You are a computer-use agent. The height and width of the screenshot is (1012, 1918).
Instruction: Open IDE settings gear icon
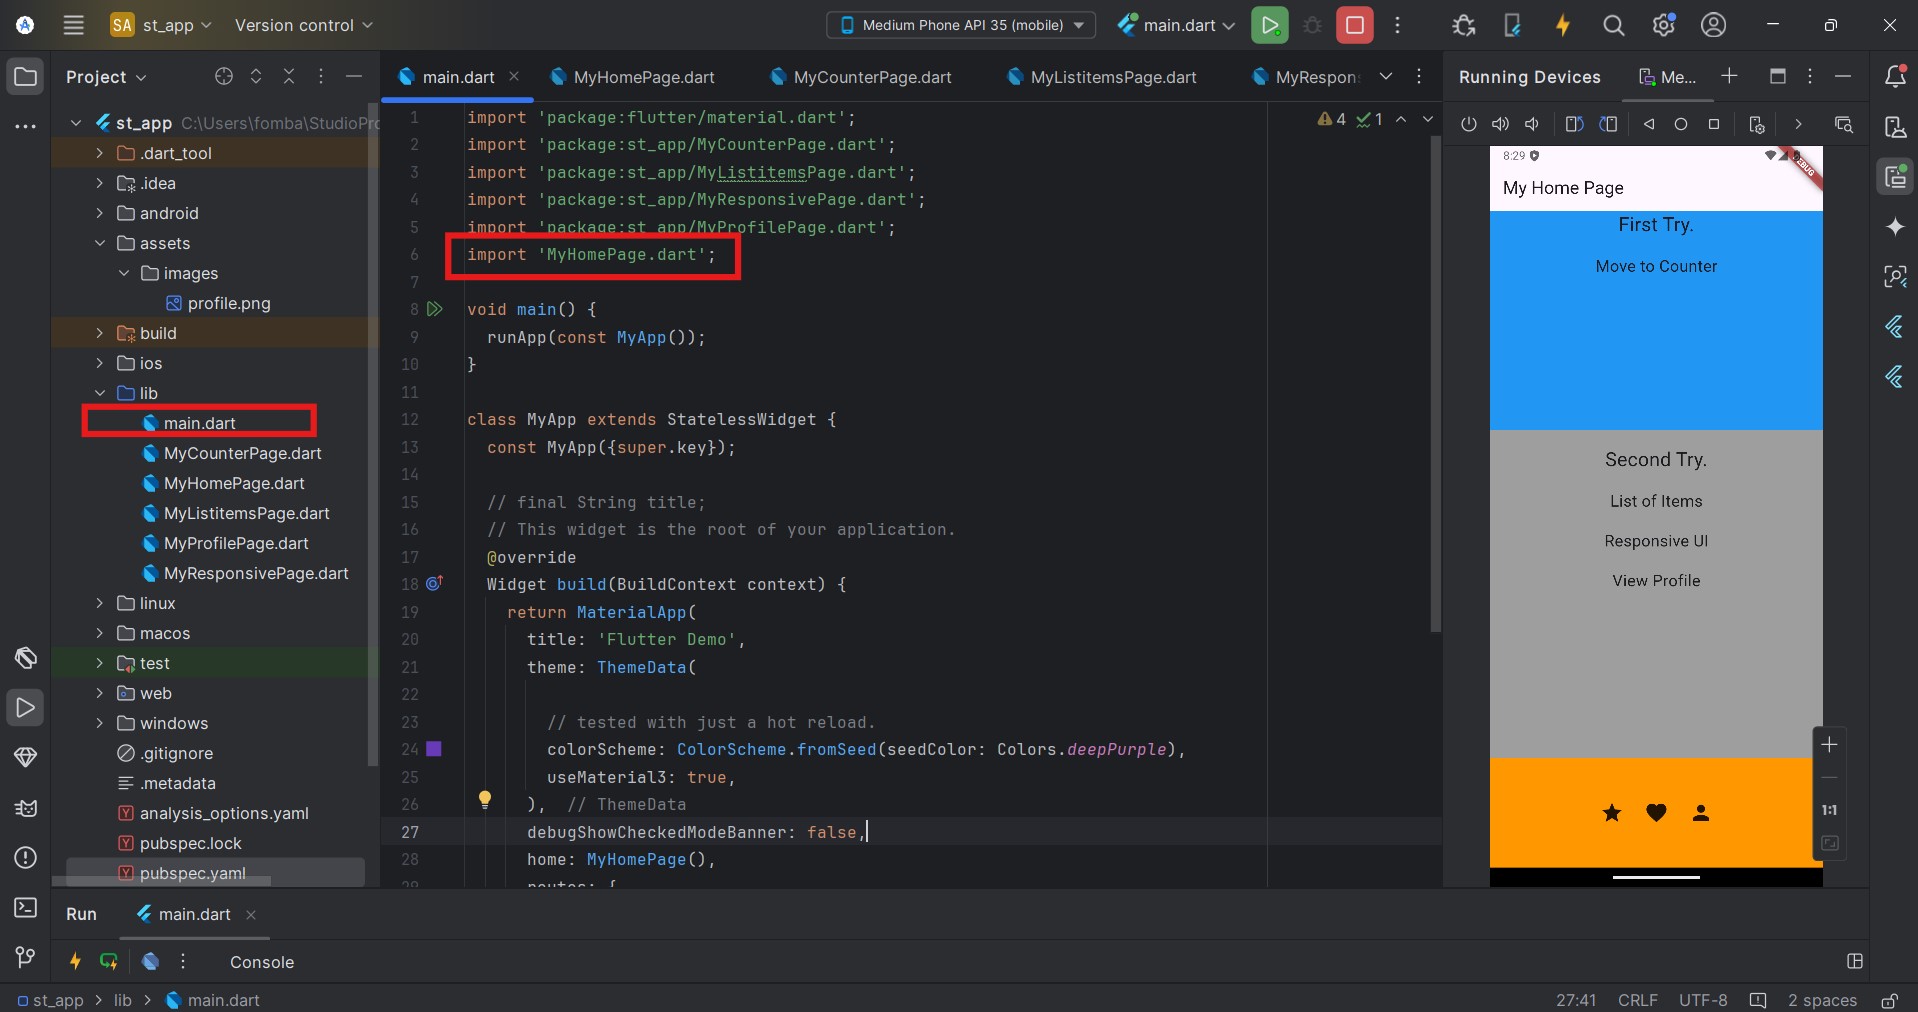[1663, 26]
